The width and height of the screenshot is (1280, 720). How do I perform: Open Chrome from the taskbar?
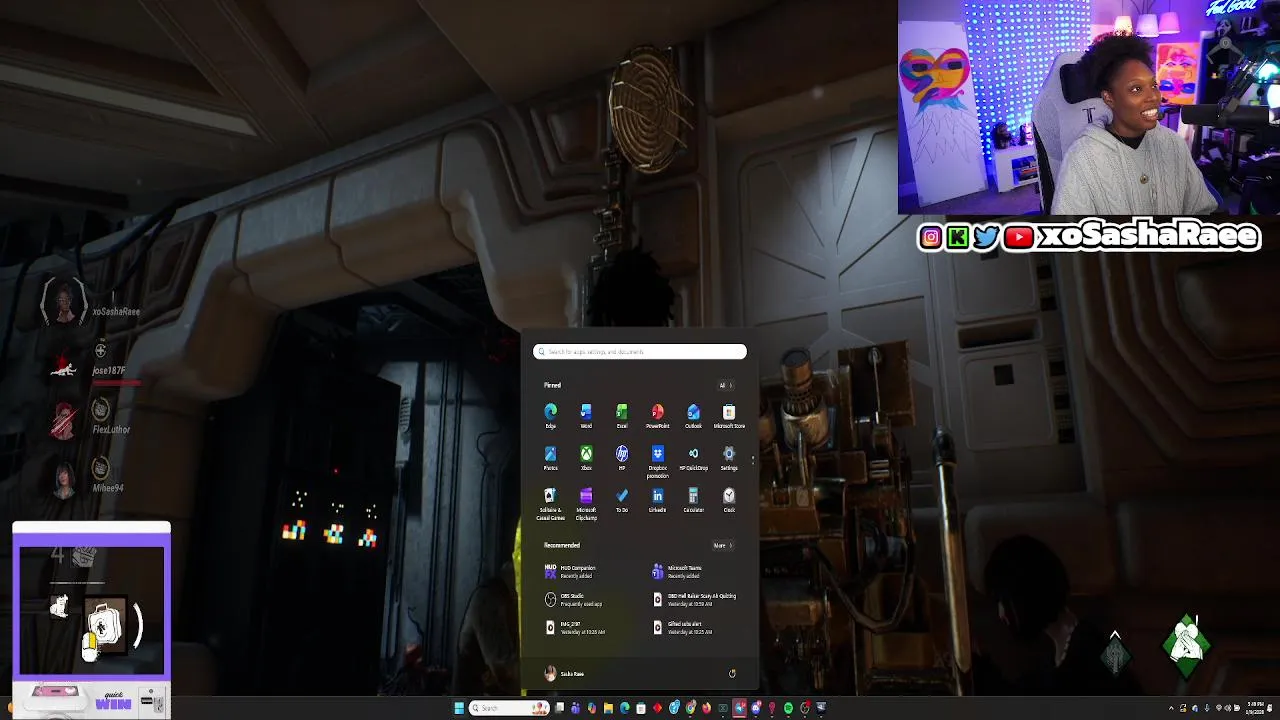(690, 708)
